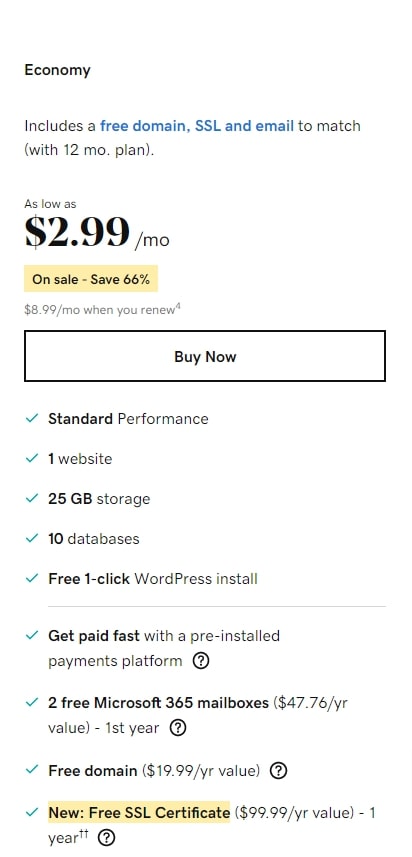Follow the free domain, SSL and email link
The image size is (412, 857).
(197, 126)
